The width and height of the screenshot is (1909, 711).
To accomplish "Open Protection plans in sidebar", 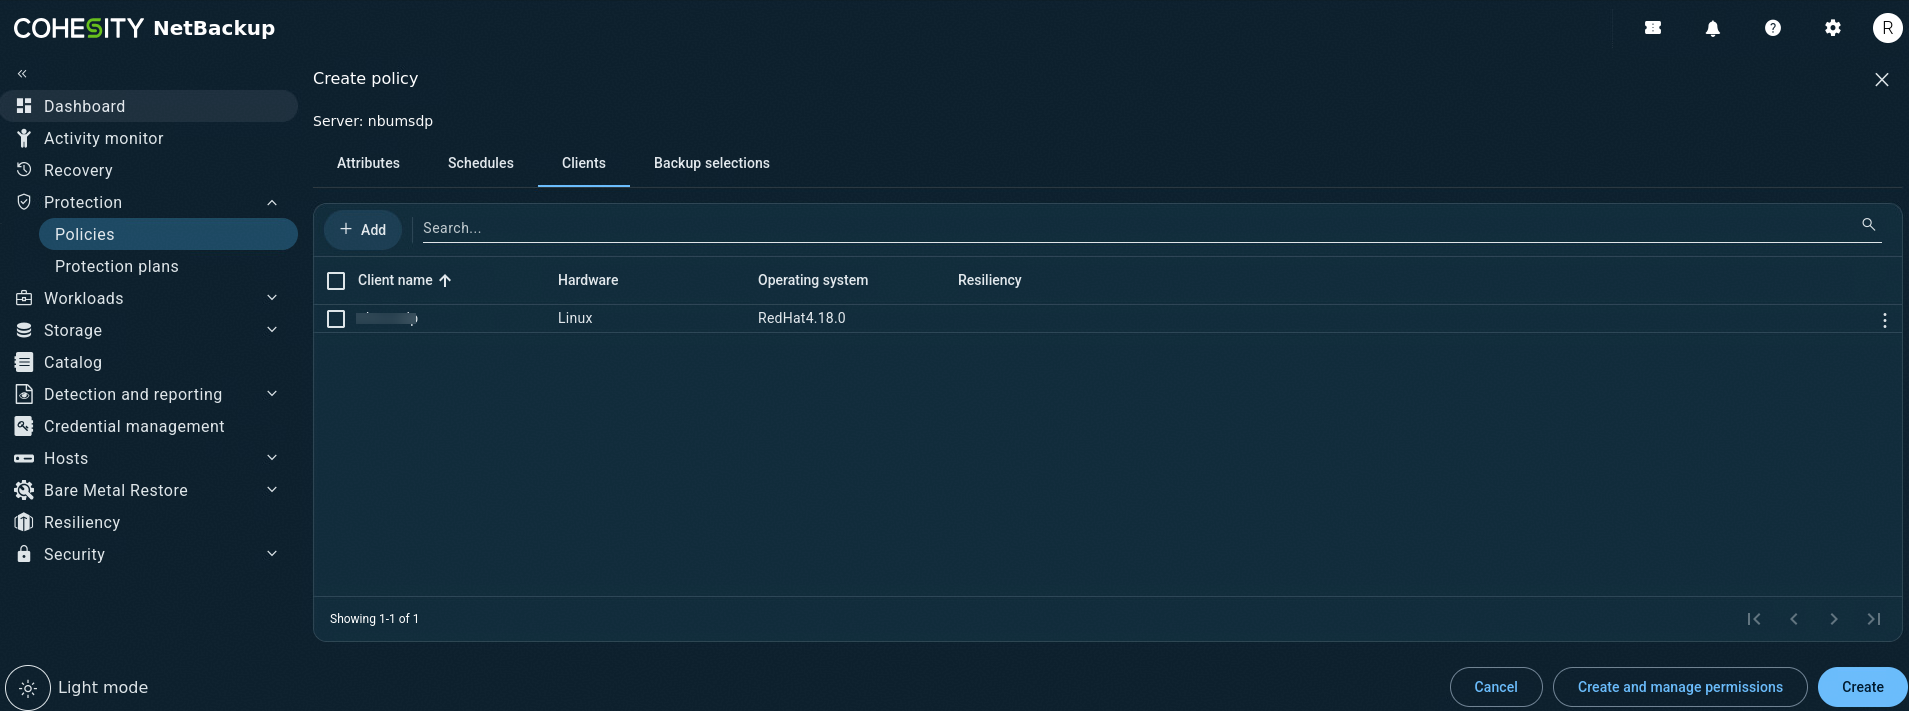I will [x=168, y=266].
